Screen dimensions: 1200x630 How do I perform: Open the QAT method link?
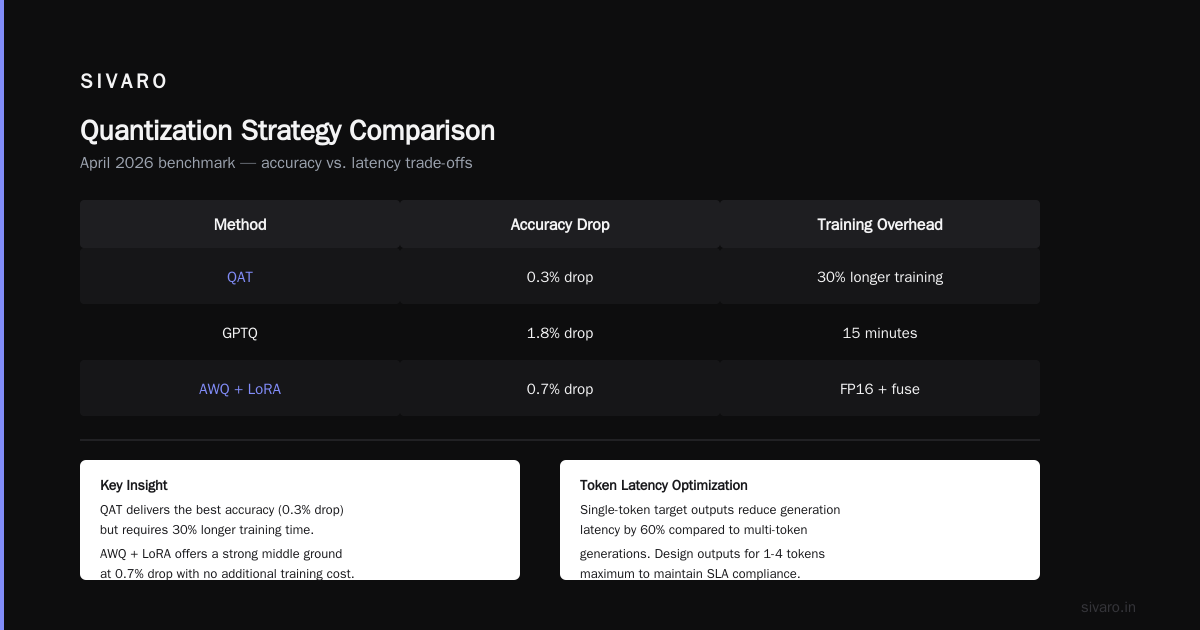click(x=240, y=277)
